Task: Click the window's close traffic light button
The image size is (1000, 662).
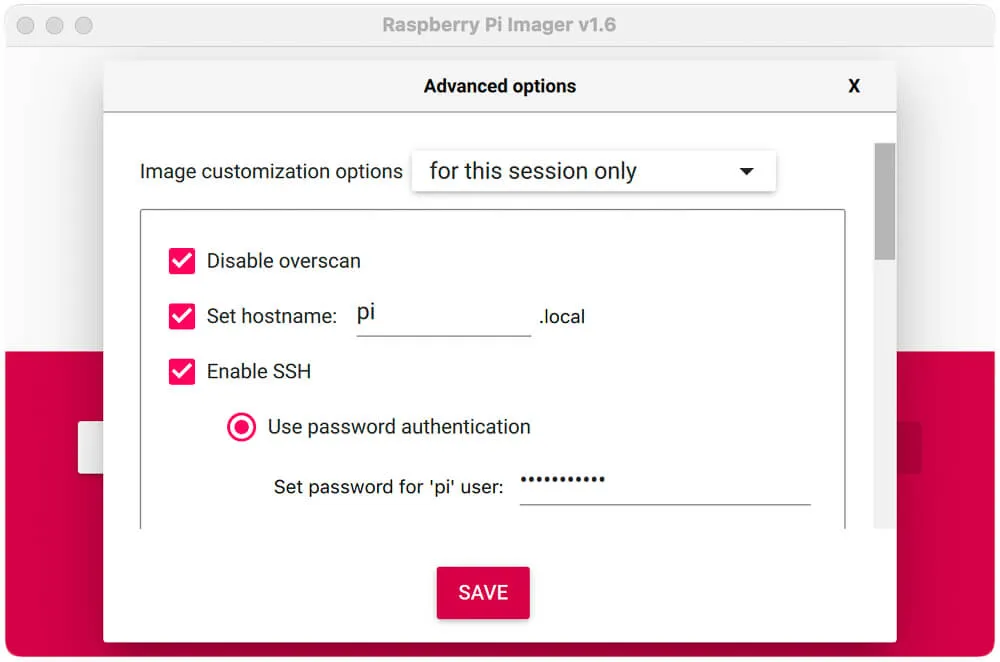Action: click(26, 26)
